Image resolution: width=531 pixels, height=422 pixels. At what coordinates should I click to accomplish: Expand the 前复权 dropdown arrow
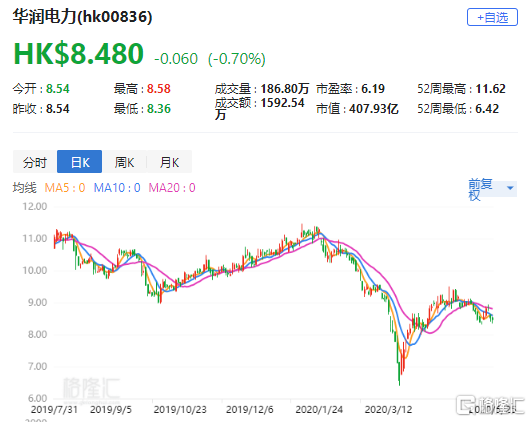click(510, 188)
